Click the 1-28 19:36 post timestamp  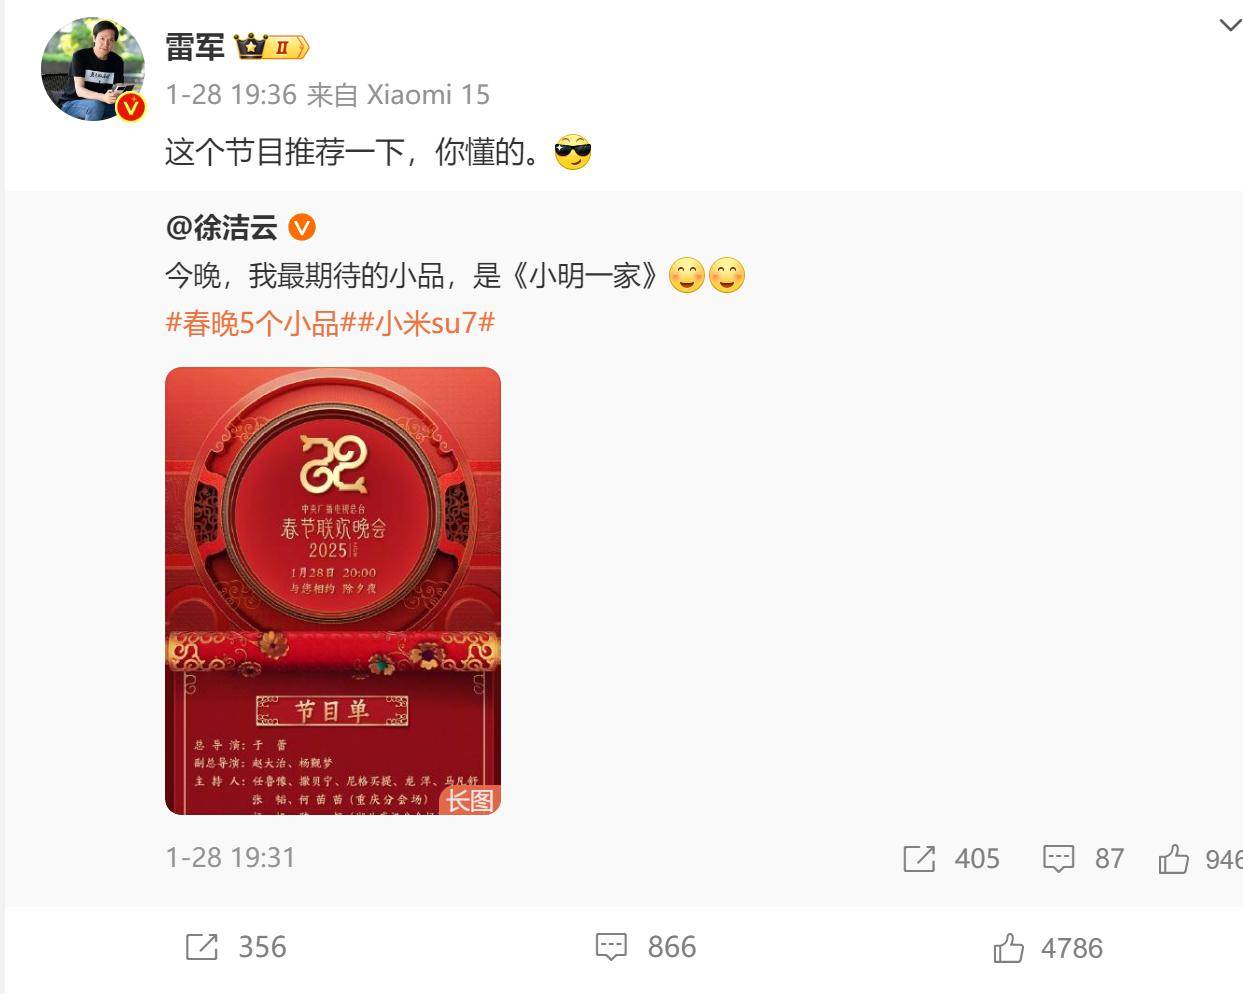231,95
